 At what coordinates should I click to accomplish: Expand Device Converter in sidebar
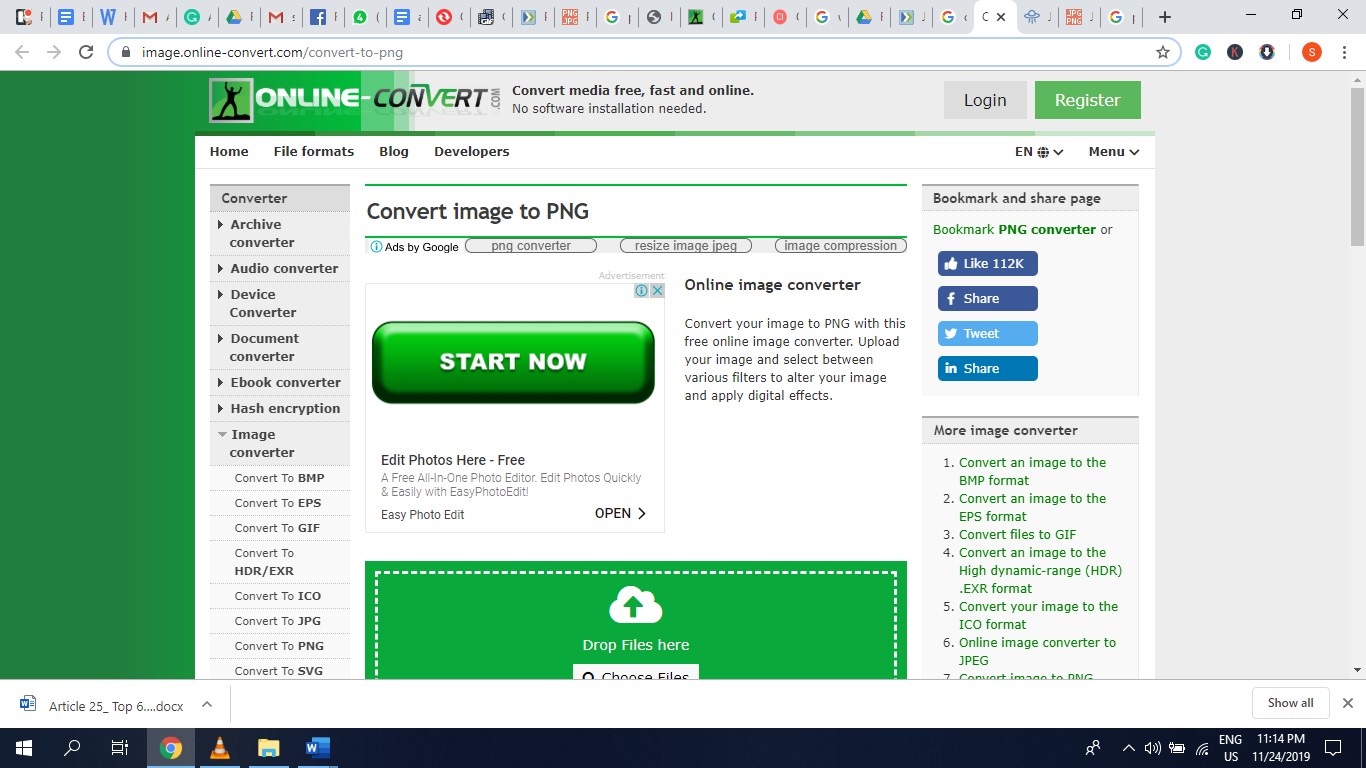tap(279, 303)
